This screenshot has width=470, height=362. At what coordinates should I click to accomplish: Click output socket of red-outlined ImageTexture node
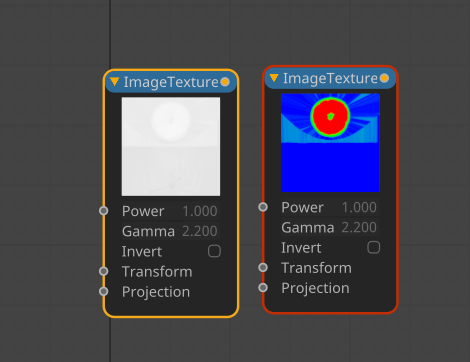384,78
